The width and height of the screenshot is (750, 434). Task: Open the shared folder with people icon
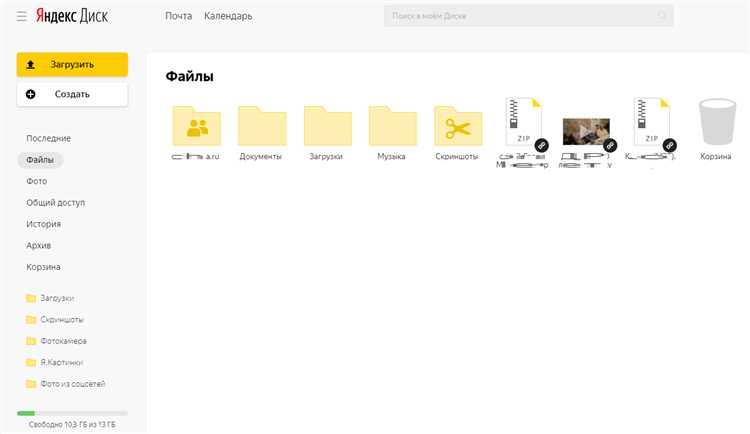[x=197, y=127]
